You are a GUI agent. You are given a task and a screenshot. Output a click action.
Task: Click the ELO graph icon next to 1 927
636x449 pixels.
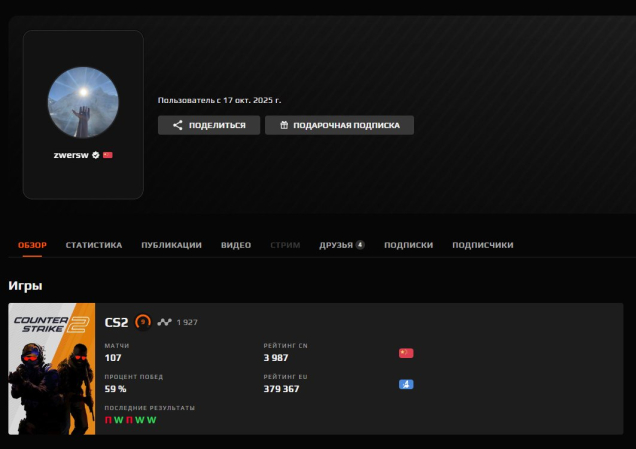[x=164, y=322]
